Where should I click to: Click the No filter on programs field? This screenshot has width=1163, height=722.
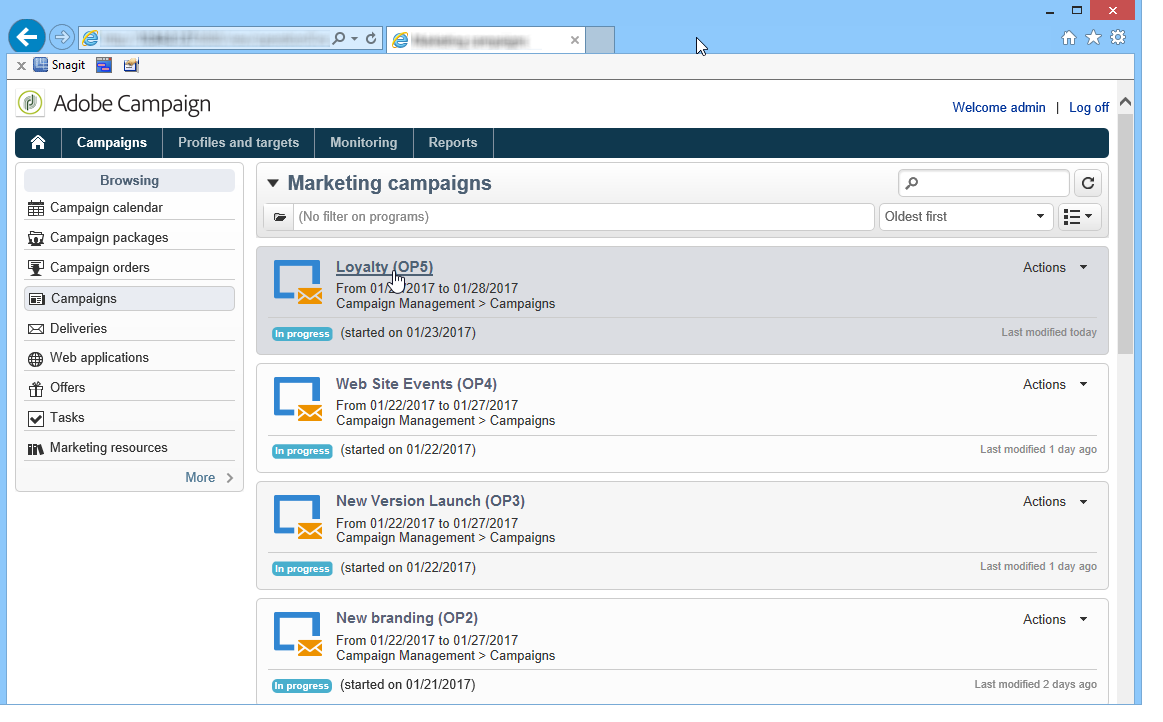coord(584,217)
